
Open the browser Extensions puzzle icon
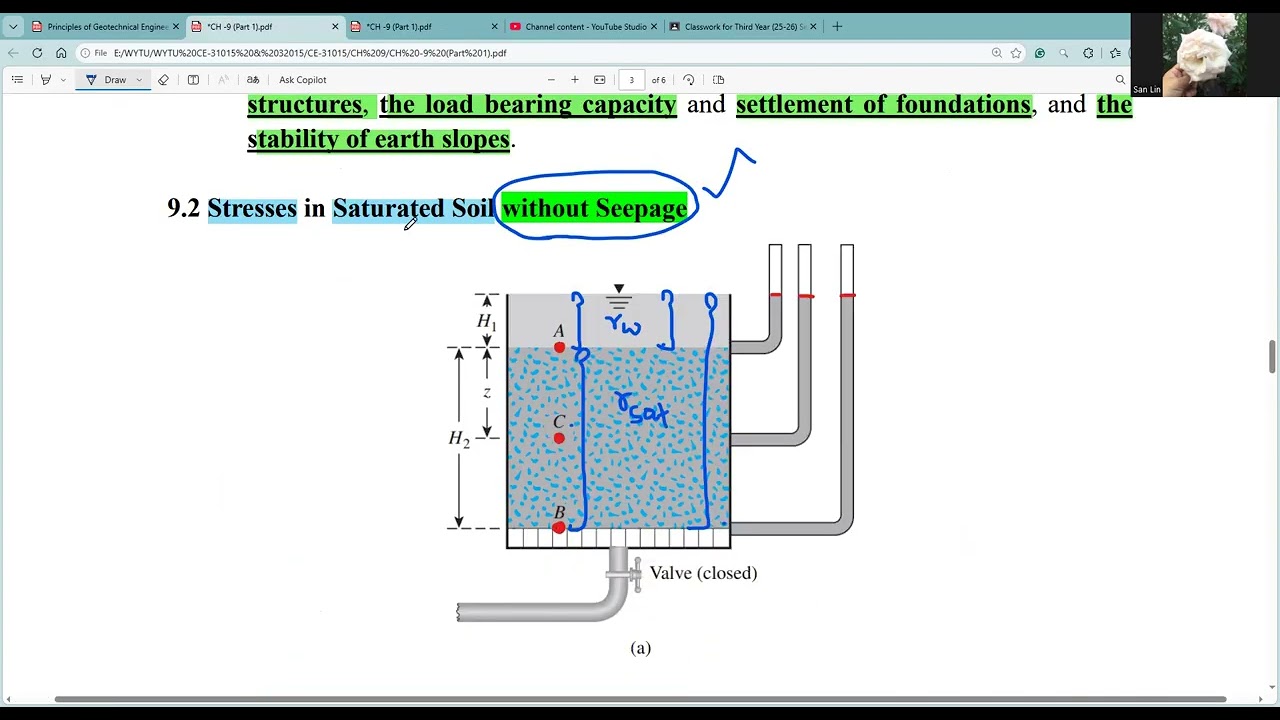(x=1088, y=53)
